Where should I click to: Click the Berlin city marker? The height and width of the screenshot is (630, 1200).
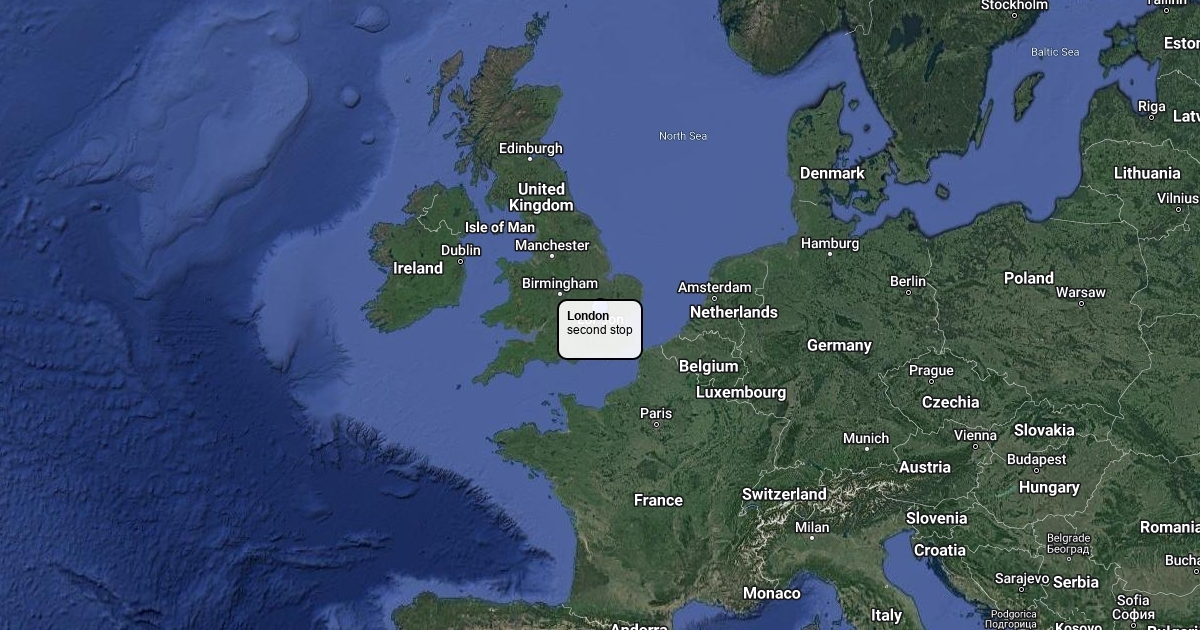tap(908, 293)
